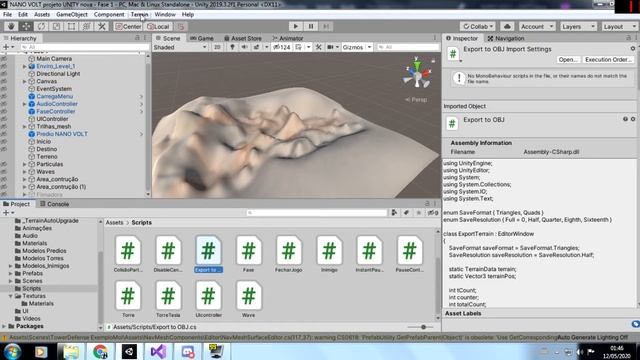Expand the Enviro_Level_1 hierarchy item

24,66
